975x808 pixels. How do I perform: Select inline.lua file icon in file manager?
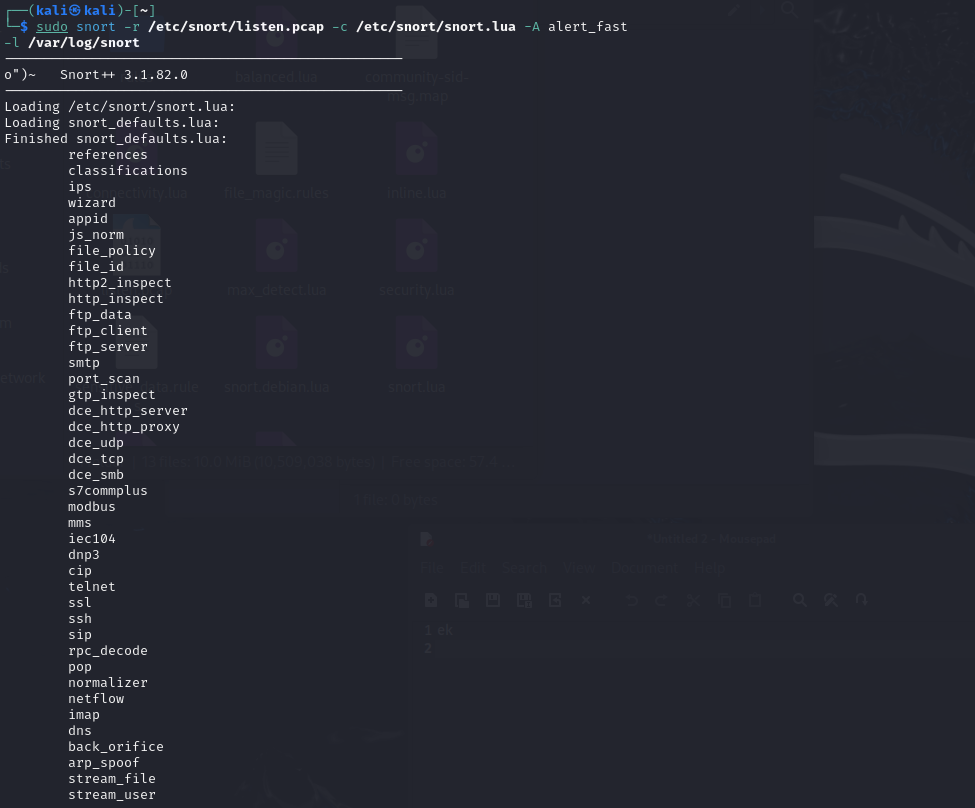click(x=416, y=149)
